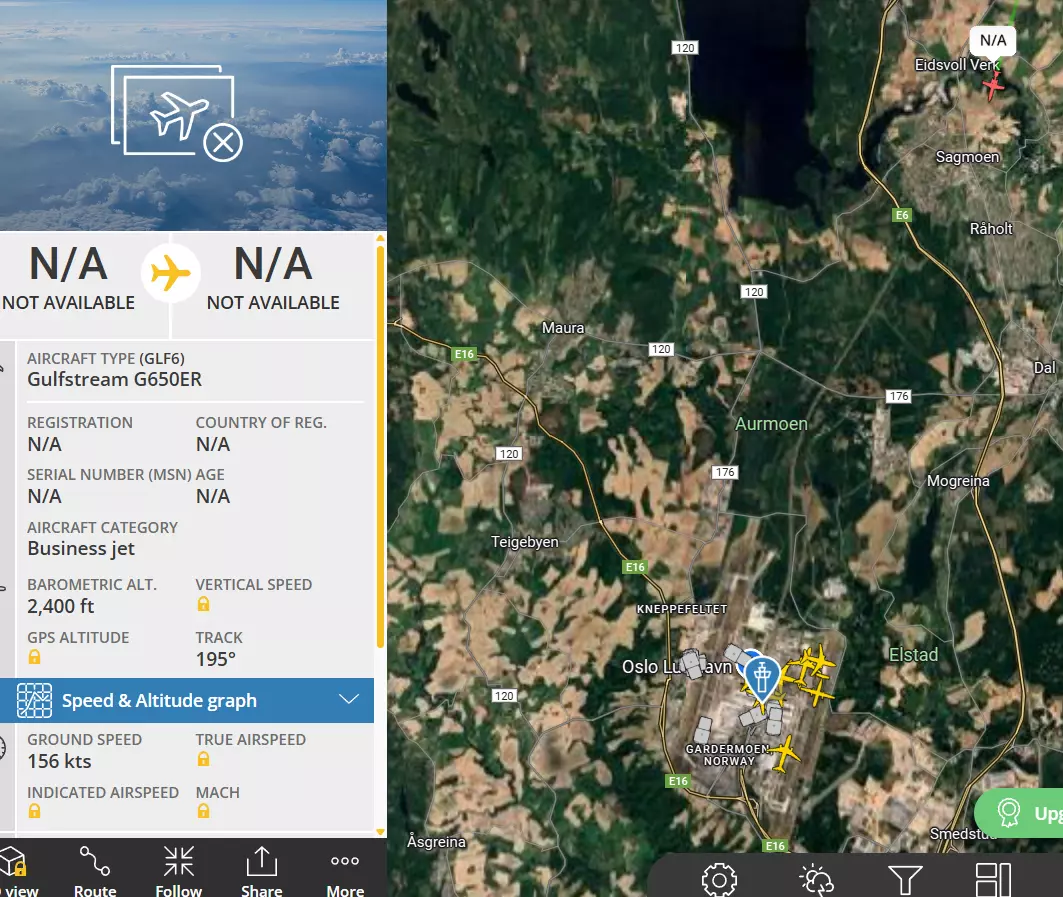Open map settings gear
The height and width of the screenshot is (897, 1063).
(719, 880)
